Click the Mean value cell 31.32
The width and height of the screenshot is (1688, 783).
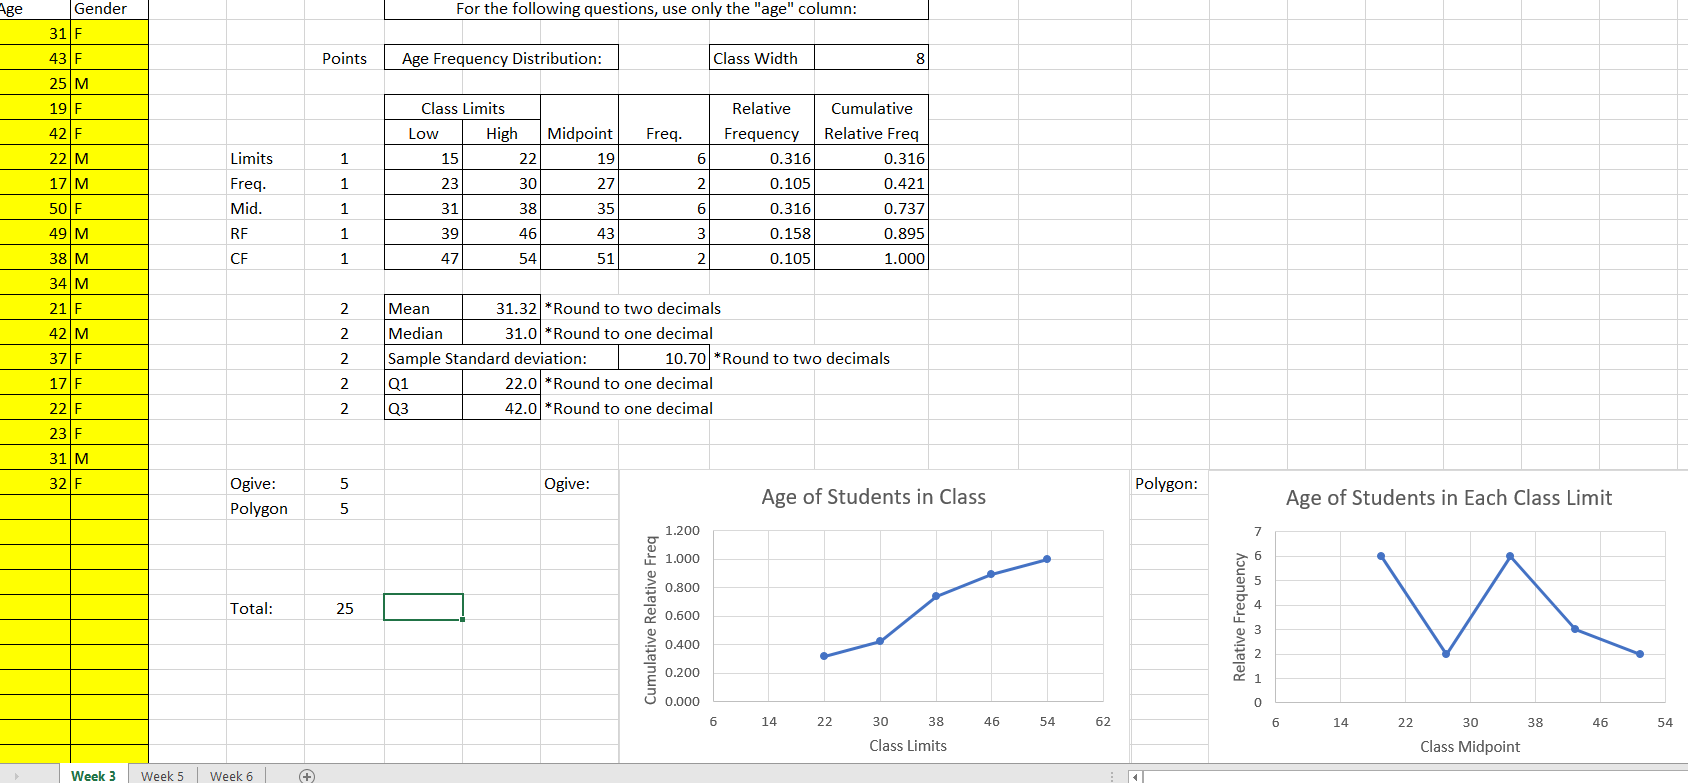pyautogui.click(x=501, y=308)
